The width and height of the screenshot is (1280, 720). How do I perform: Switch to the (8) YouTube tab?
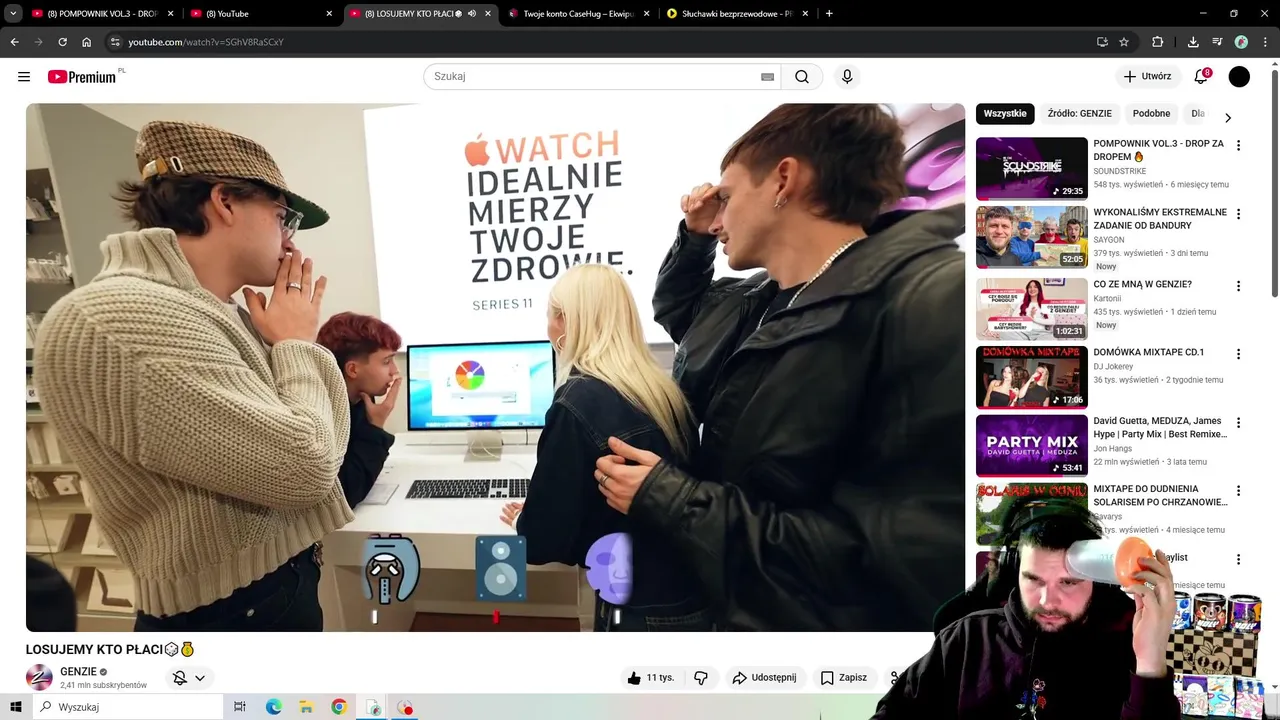pos(260,13)
